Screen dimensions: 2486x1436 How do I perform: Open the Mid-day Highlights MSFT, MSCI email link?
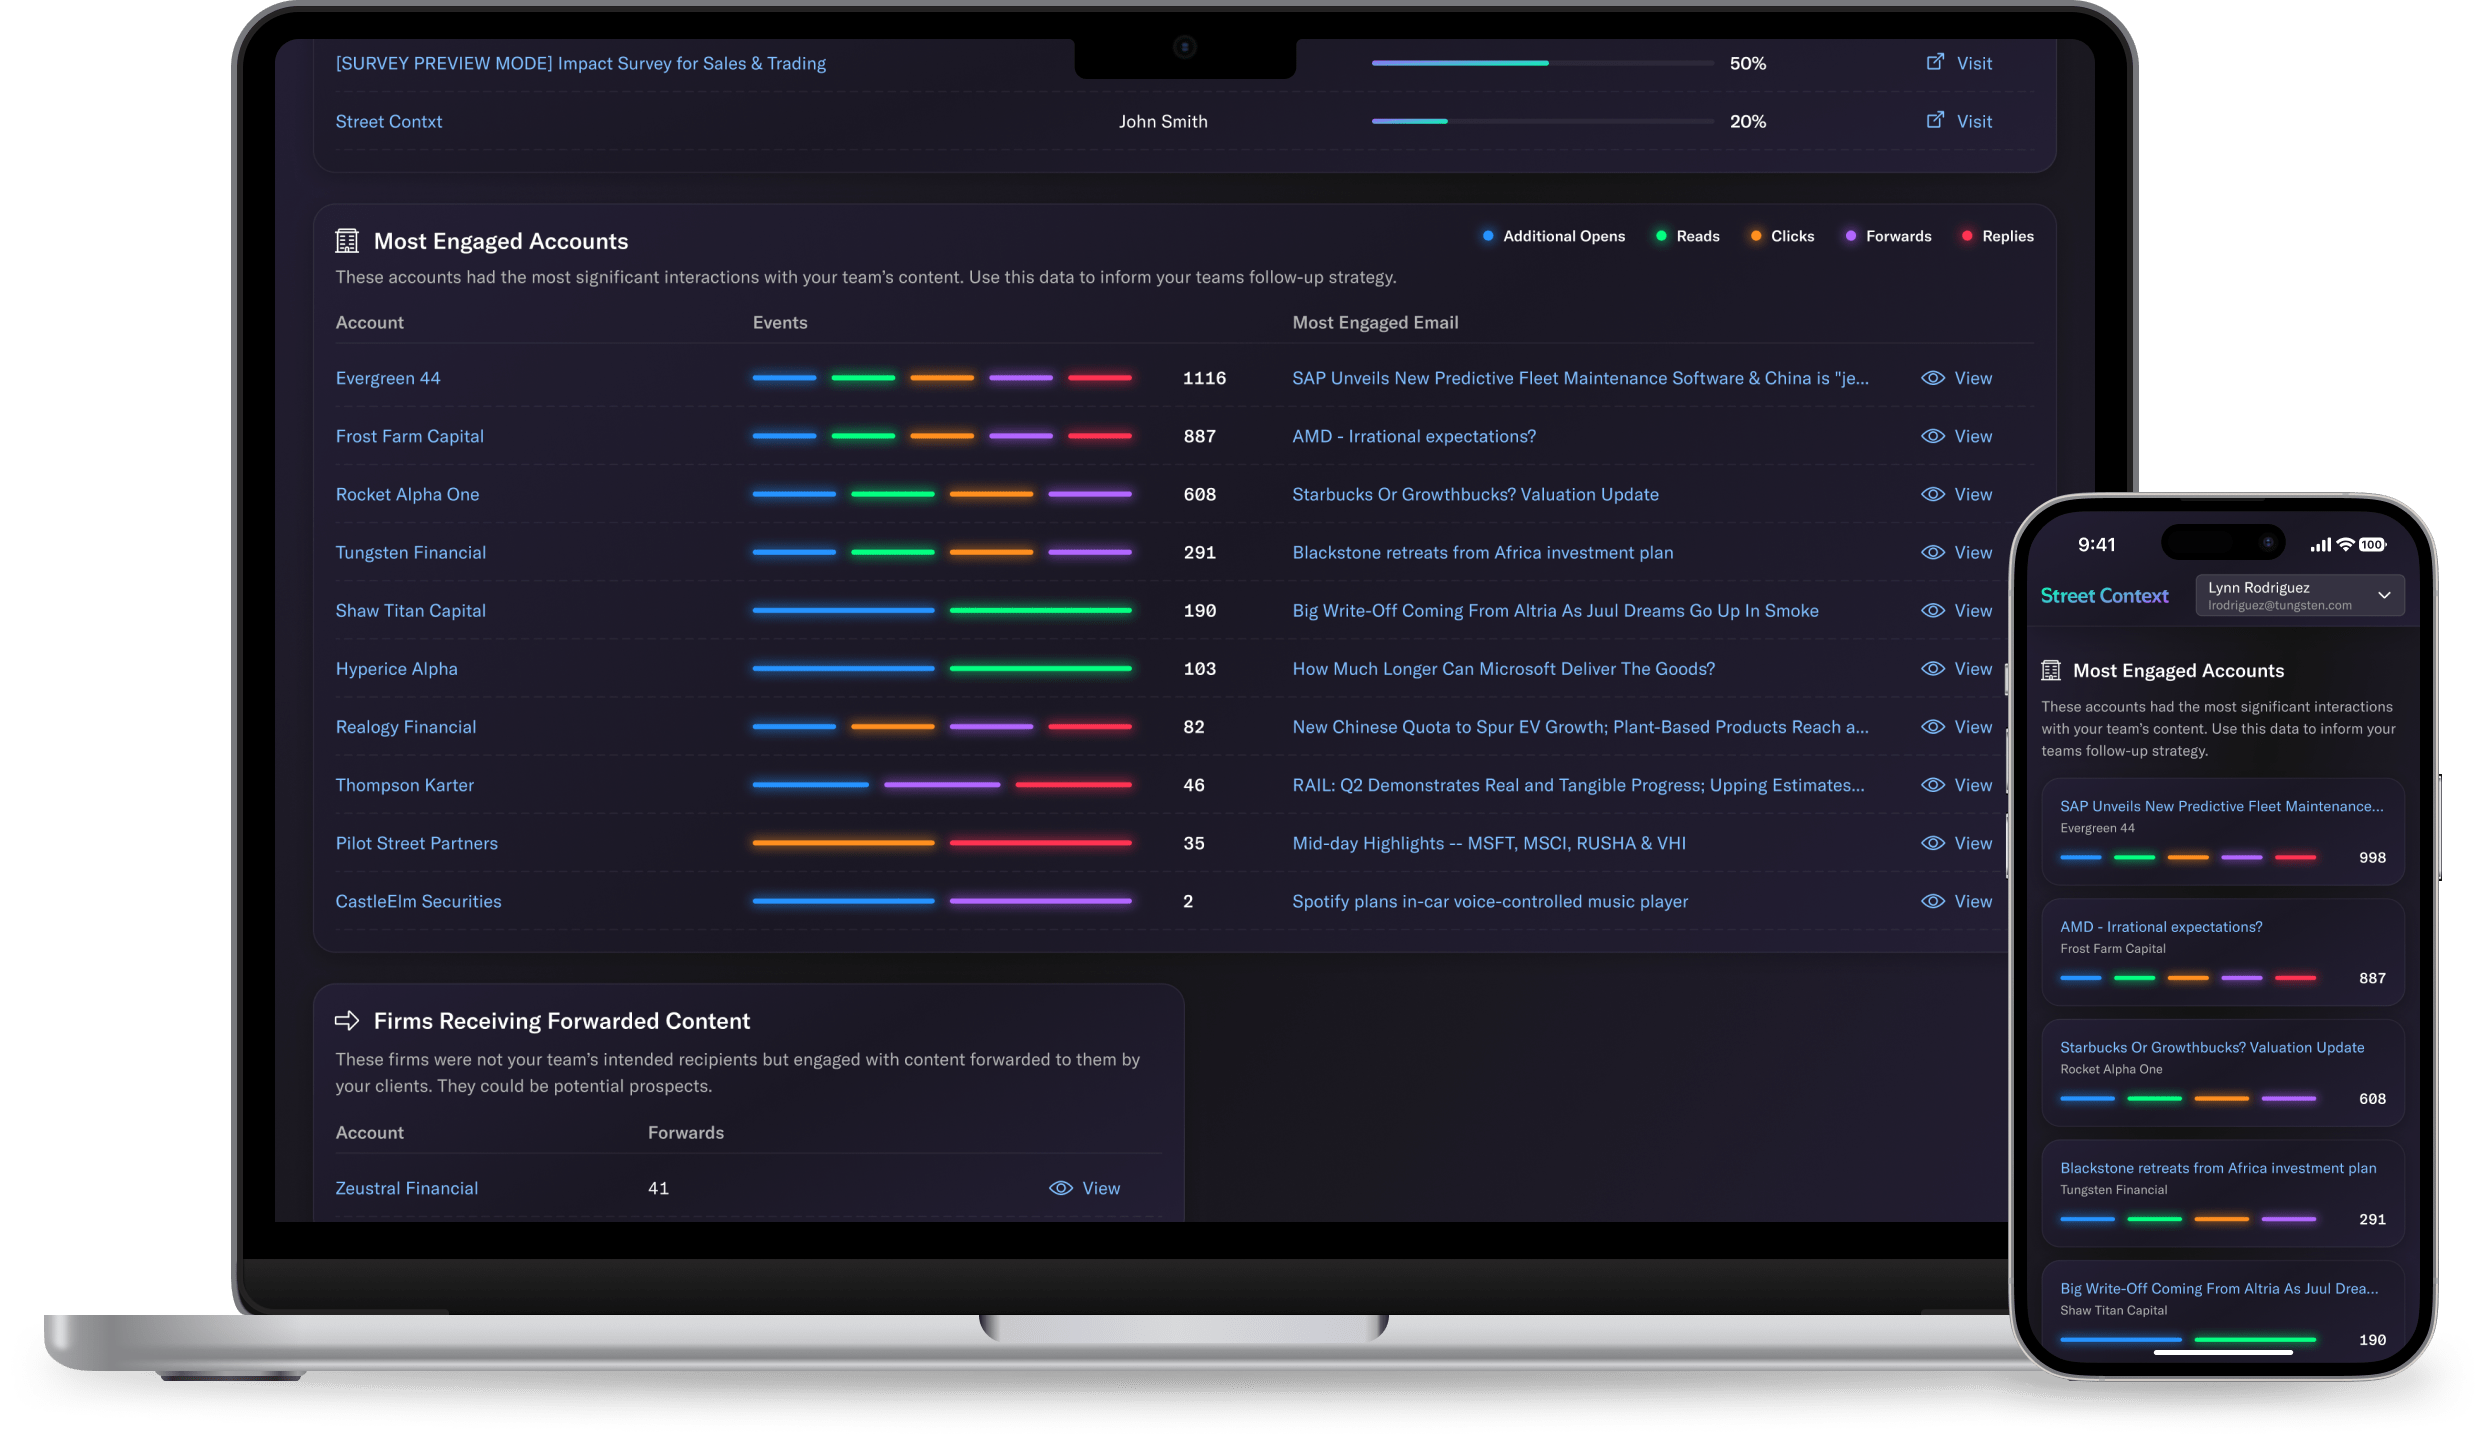1488,843
